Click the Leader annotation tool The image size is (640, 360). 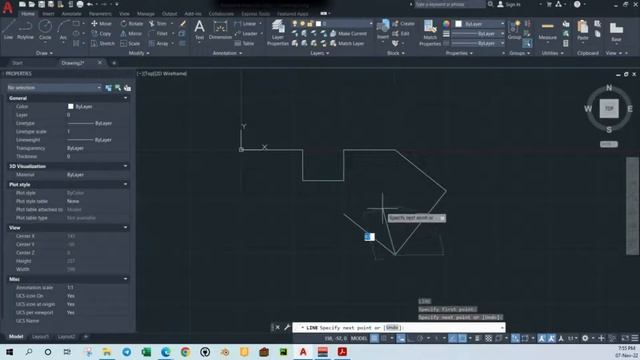(246, 33)
